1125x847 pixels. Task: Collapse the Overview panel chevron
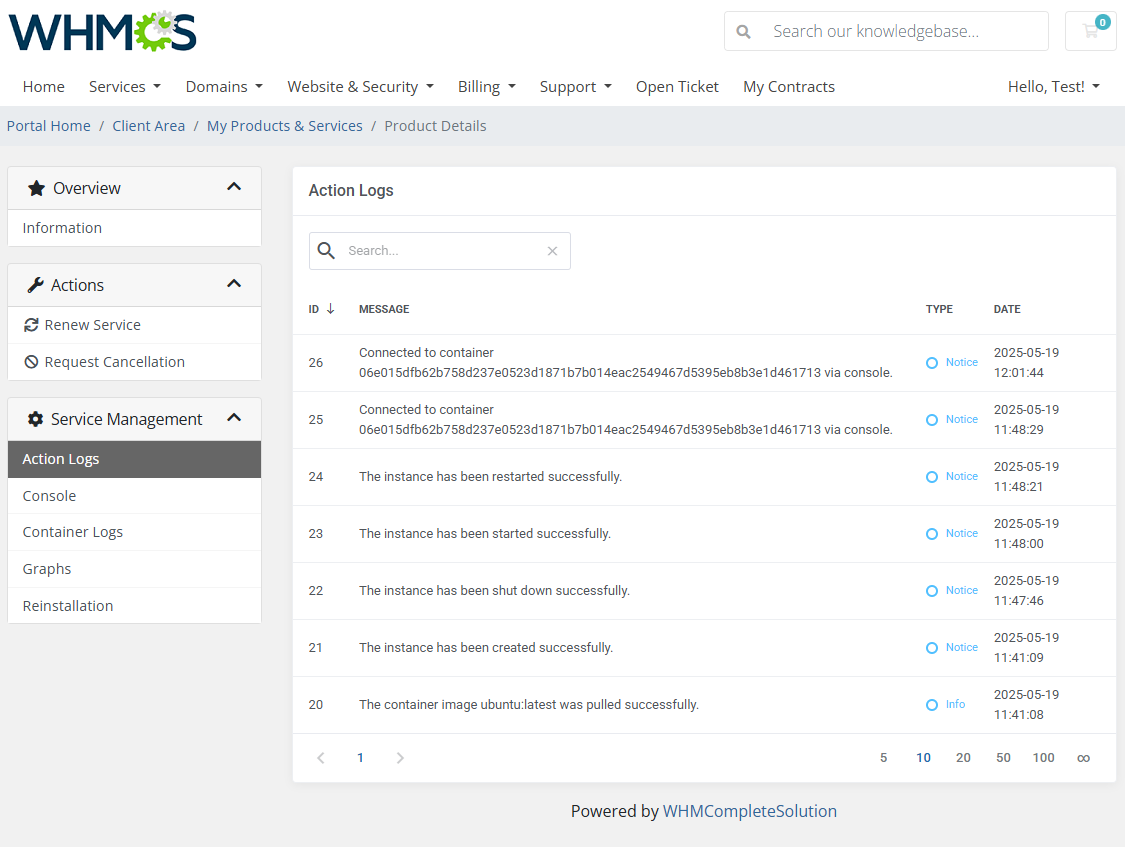tap(234, 186)
